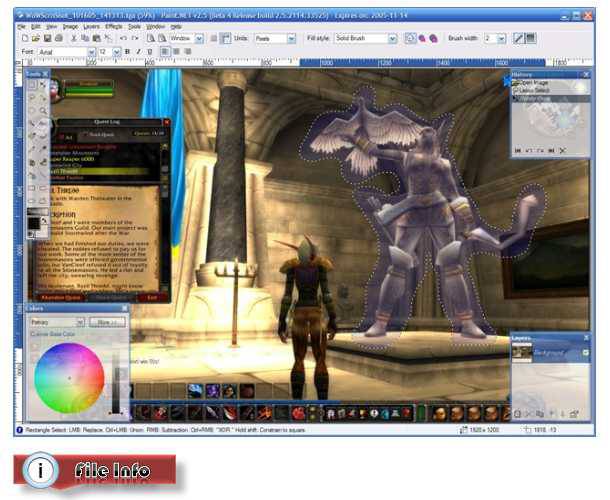Toggle antialiasing button near brush width
The width and height of the screenshot is (610, 500).
[x=519, y=38]
